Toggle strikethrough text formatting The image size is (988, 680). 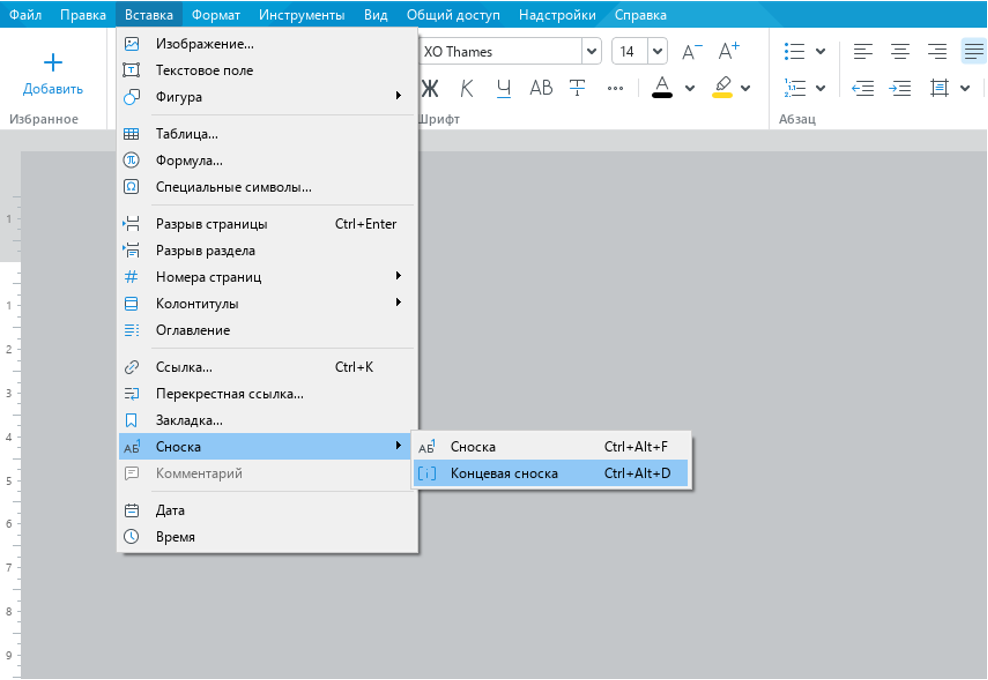point(577,88)
